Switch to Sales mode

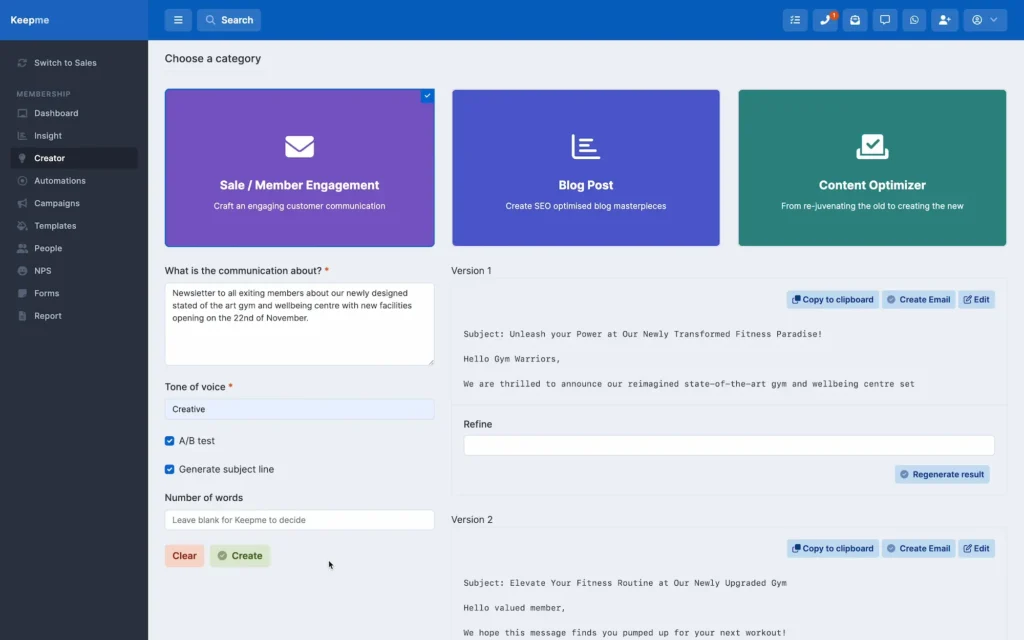tap(65, 63)
